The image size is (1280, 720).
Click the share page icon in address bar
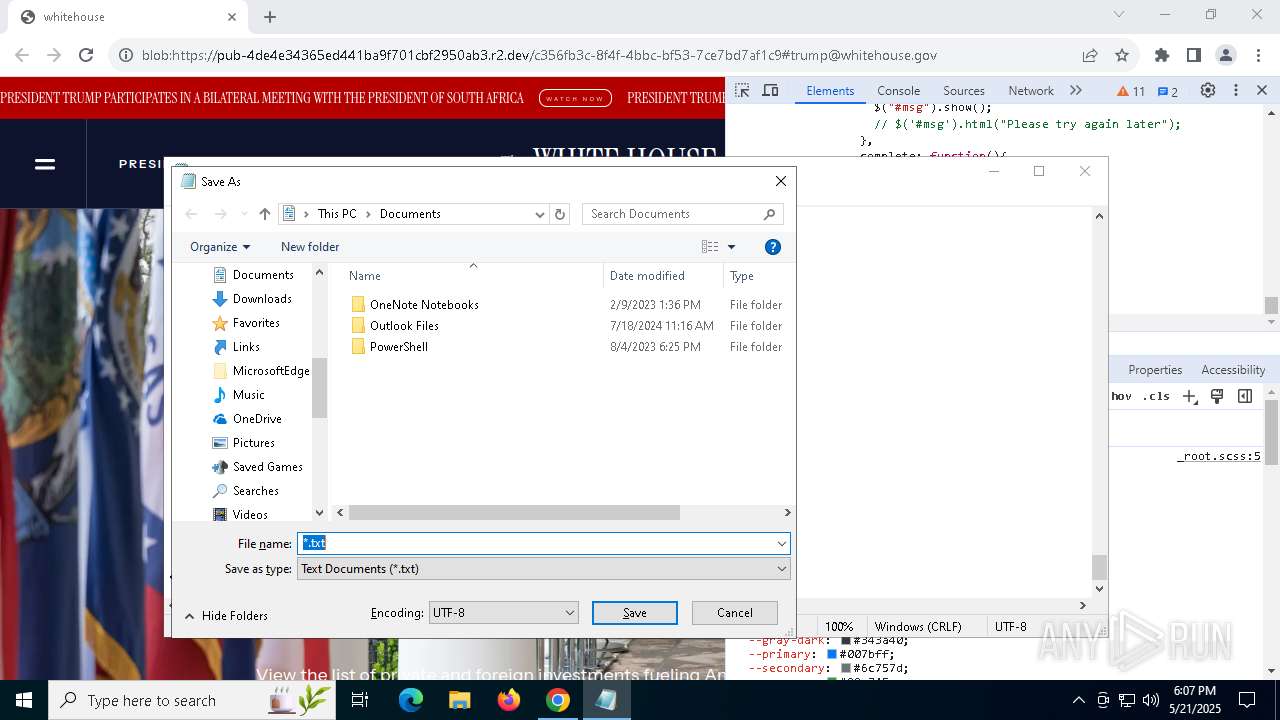pos(1090,56)
